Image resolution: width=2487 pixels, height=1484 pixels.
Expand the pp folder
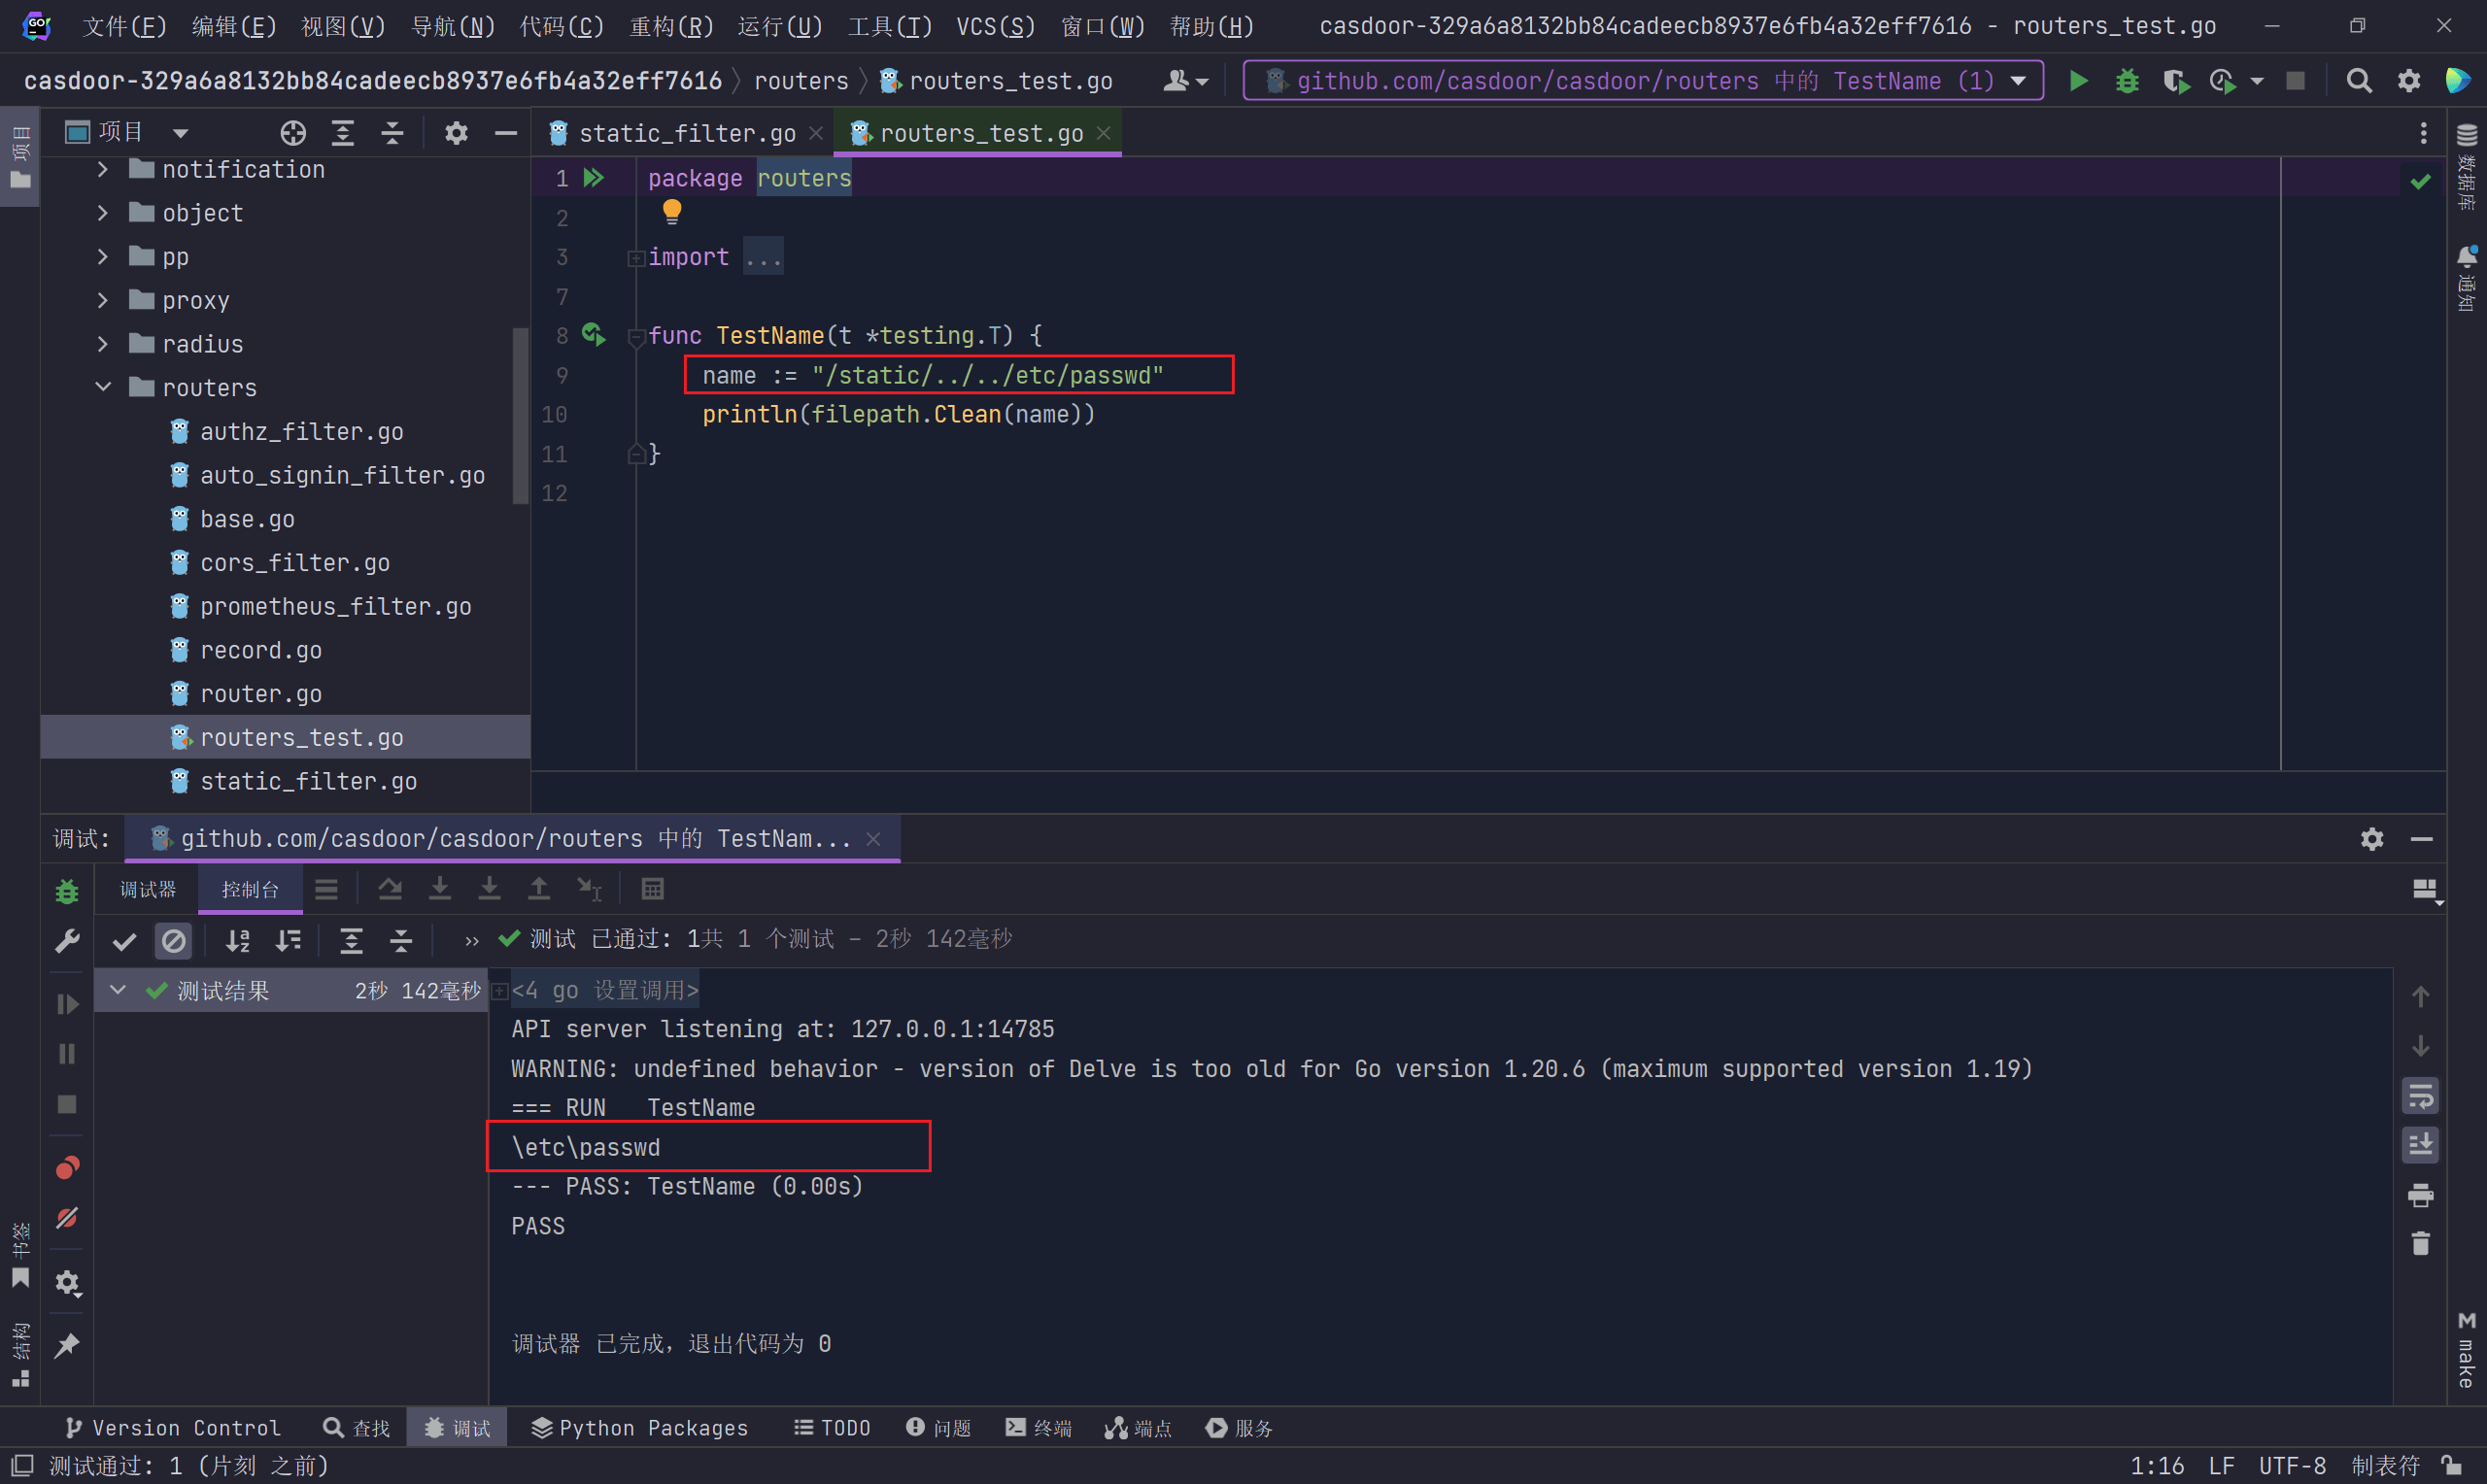point(102,257)
